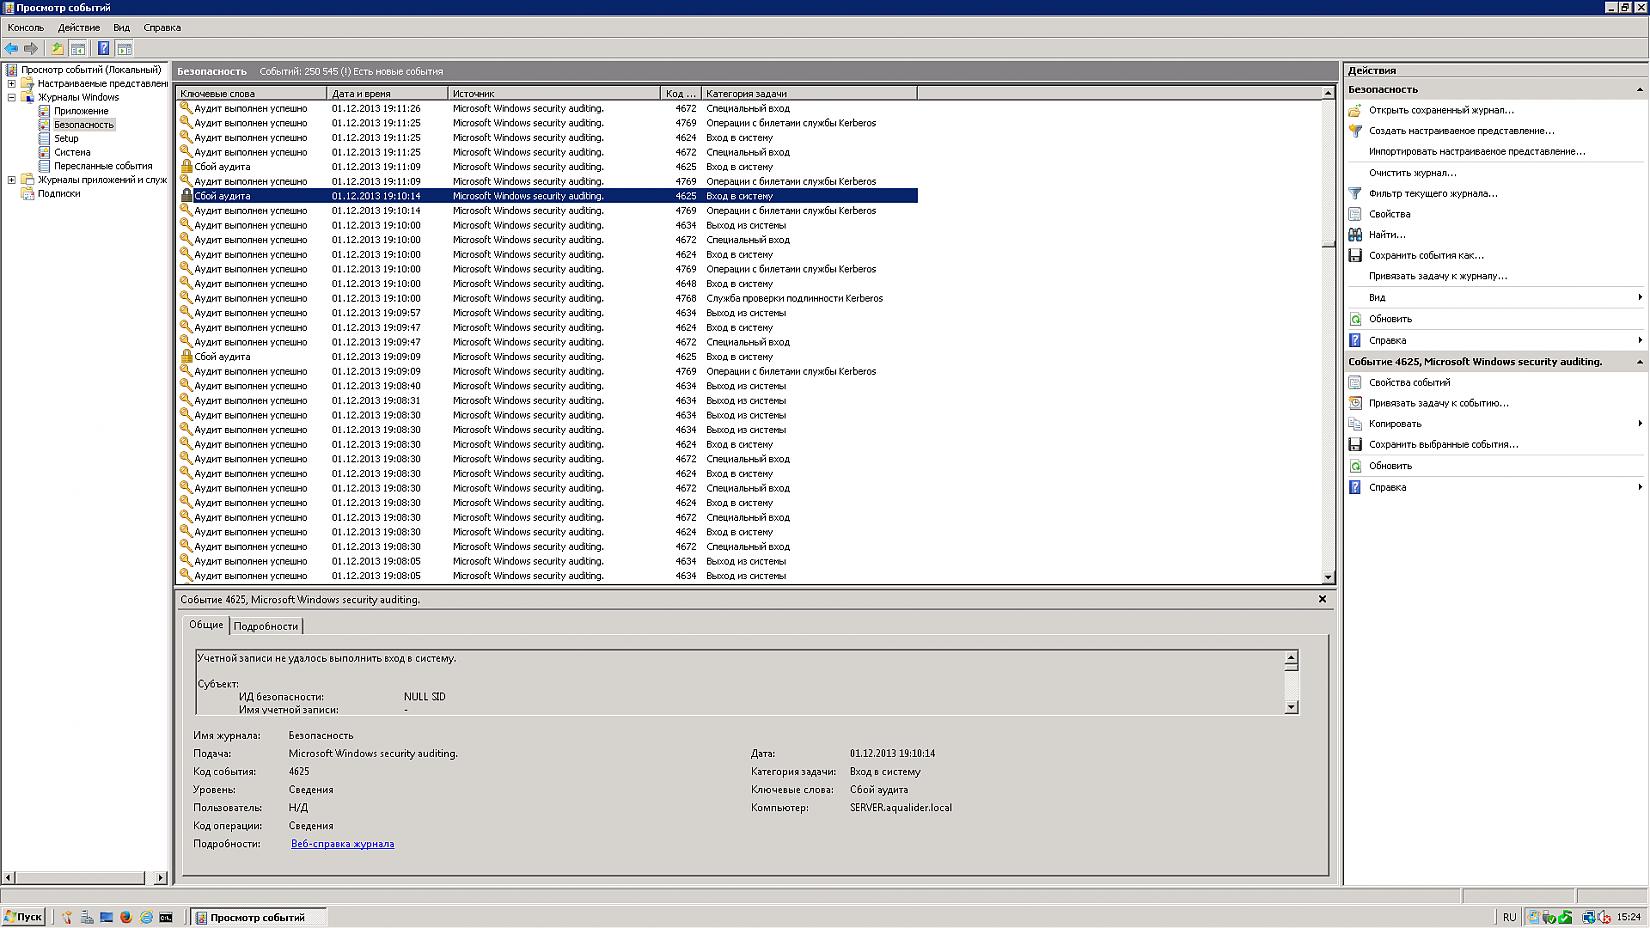Select 'Система' log in the tree
Screen dimensions: 1650x928
click(72, 153)
